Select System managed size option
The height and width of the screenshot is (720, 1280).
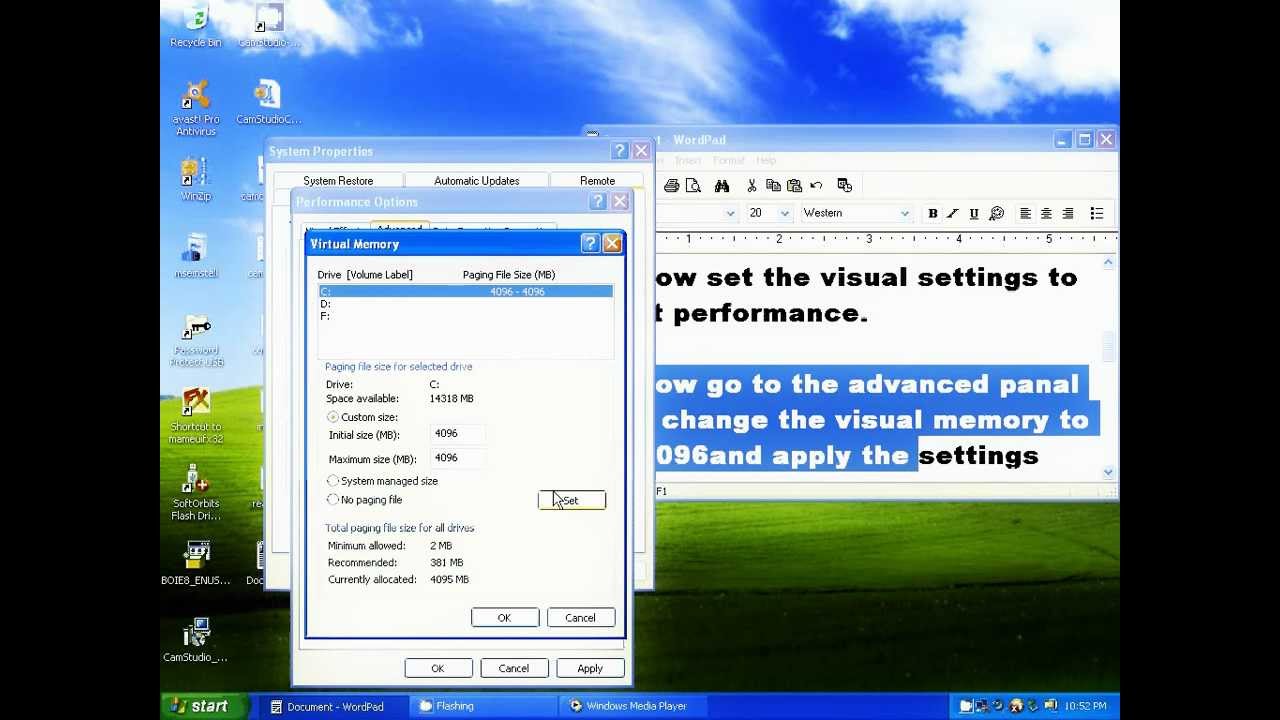[333, 481]
